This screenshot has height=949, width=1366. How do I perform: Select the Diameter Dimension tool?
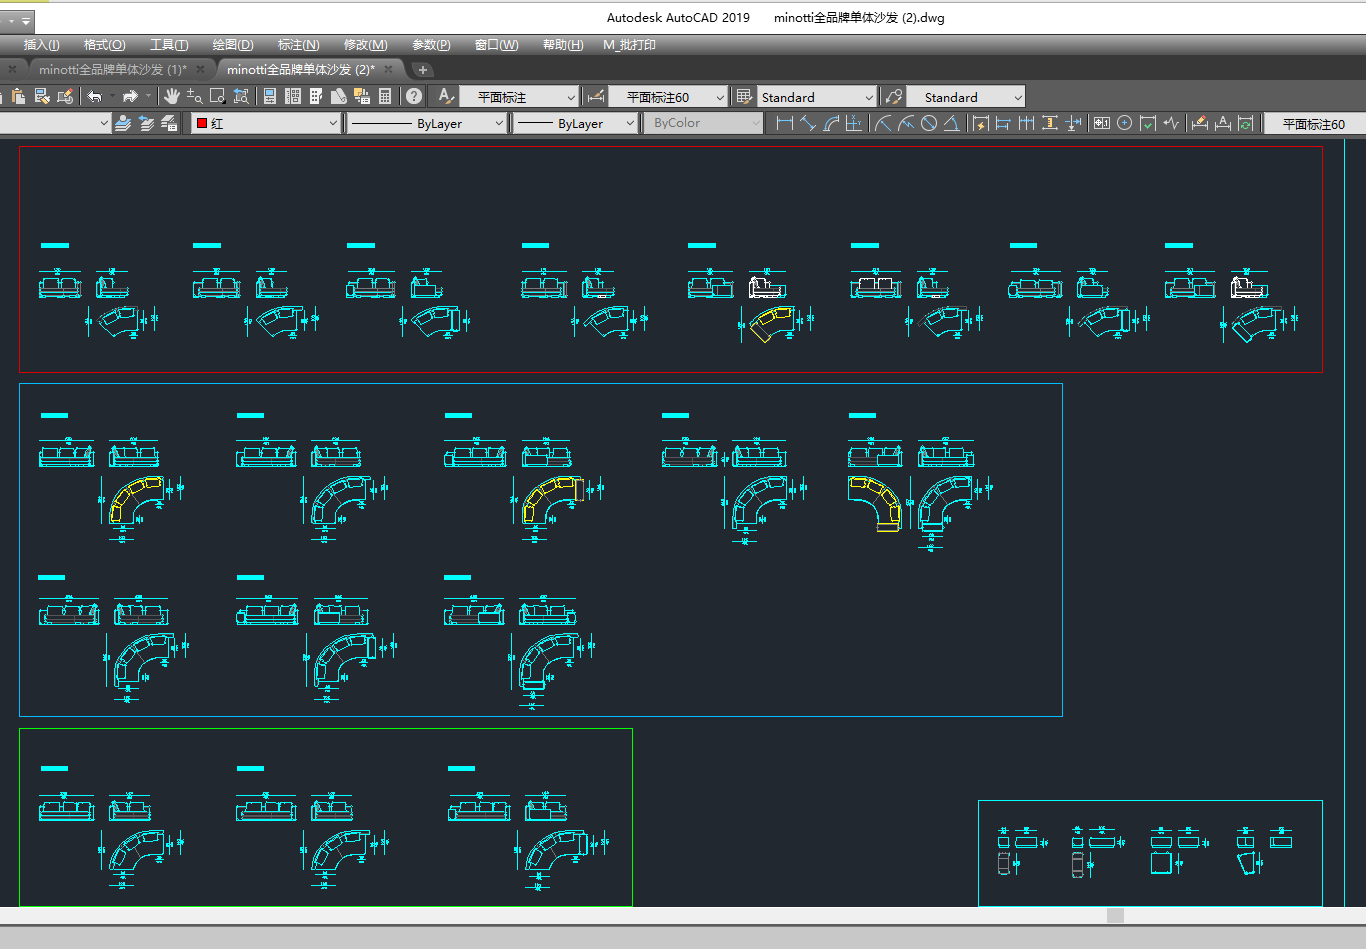(x=929, y=123)
